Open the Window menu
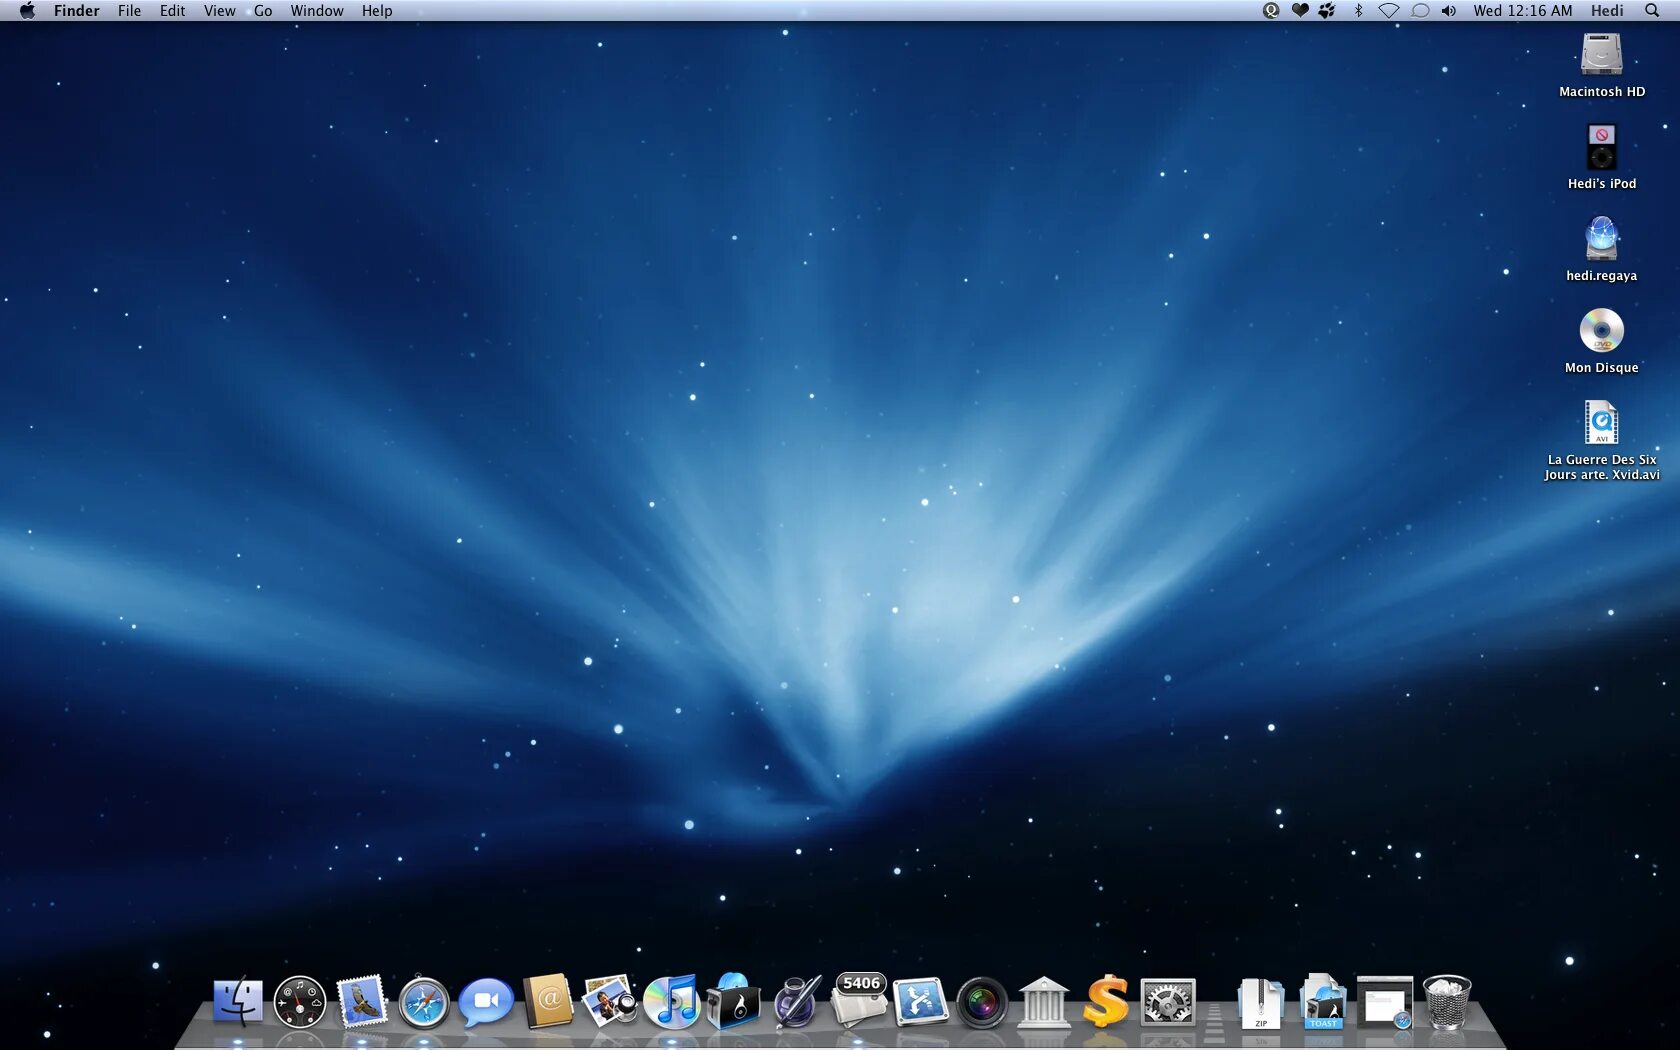The height and width of the screenshot is (1050, 1680). [317, 11]
